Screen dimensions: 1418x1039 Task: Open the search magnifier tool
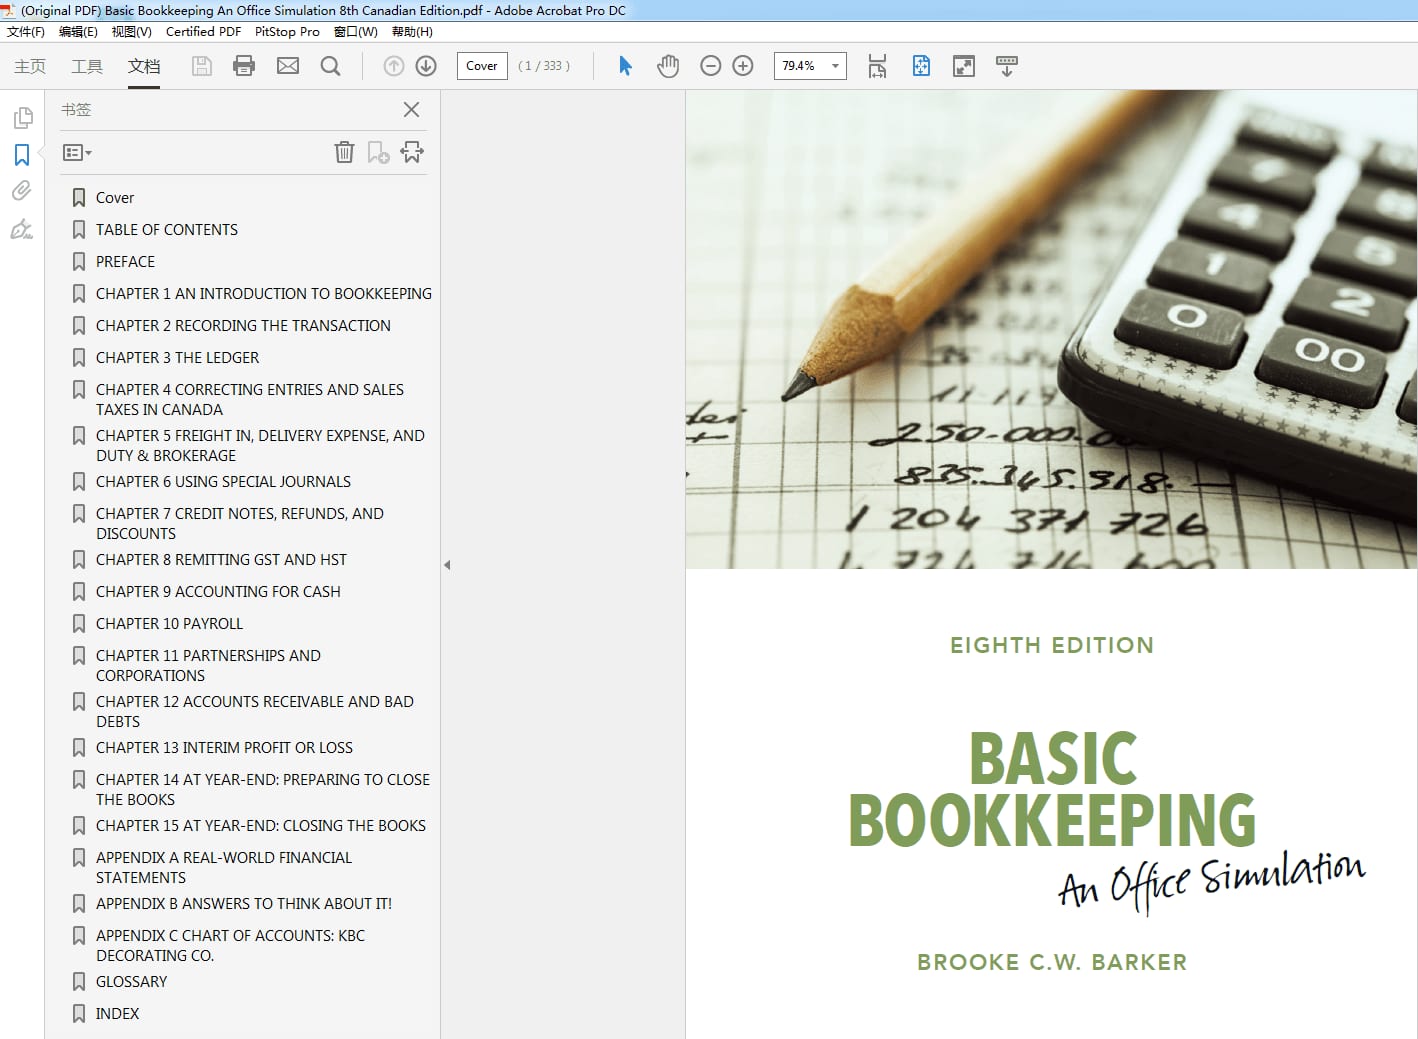(330, 66)
